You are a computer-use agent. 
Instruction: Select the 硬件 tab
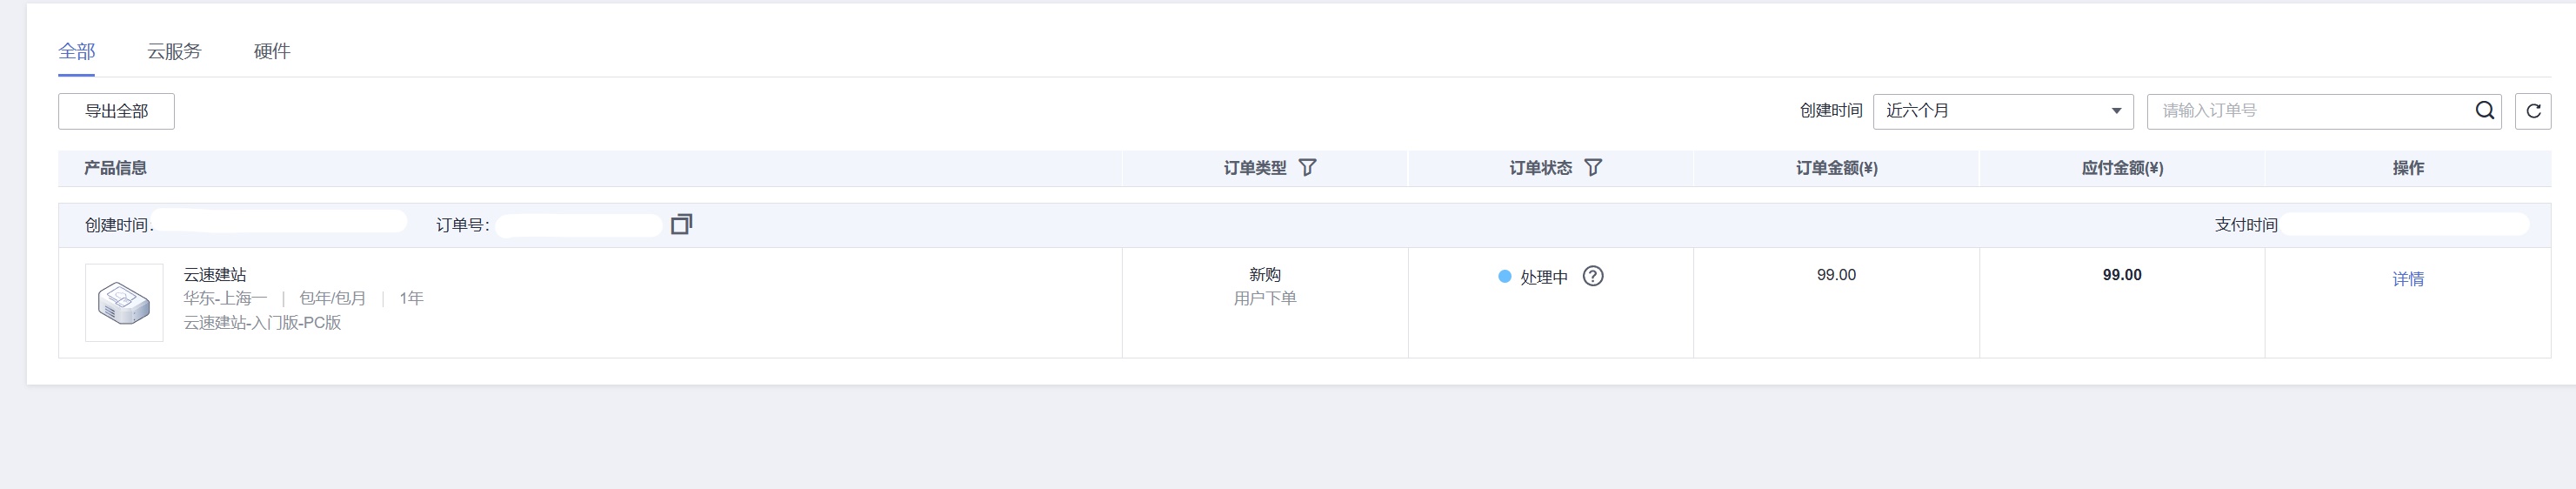(272, 51)
